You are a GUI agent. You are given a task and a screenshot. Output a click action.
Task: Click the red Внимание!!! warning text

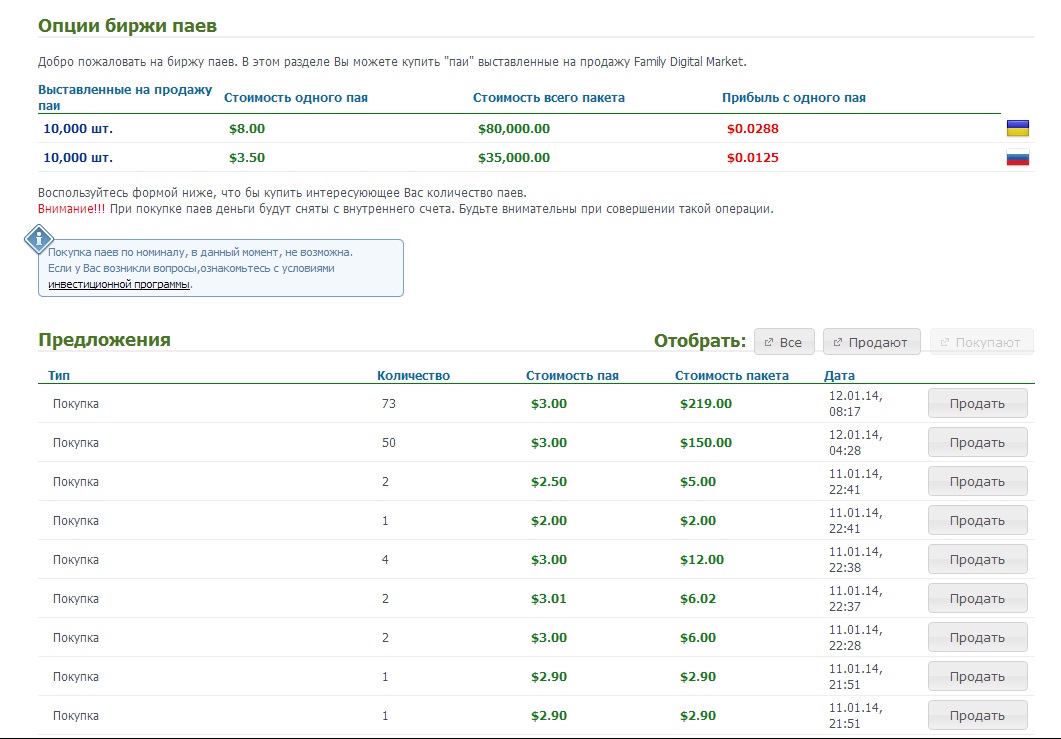point(72,208)
